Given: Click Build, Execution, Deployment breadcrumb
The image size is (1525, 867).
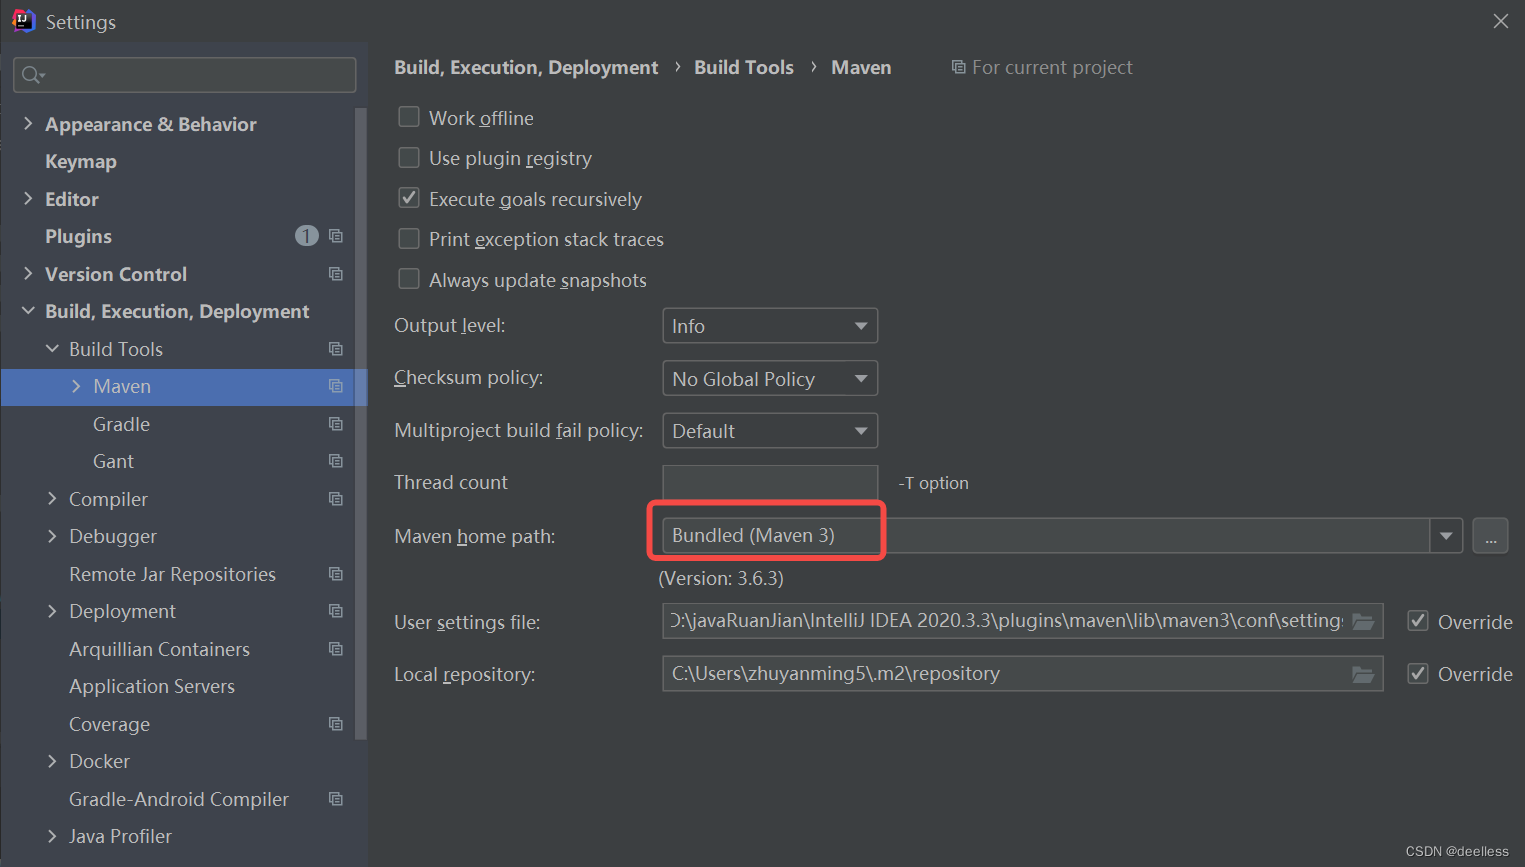Looking at the screenshot, I should coord(526,67).
